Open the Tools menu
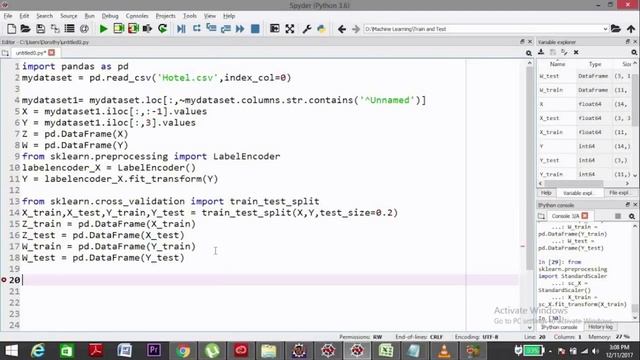The height and width of the screenshot is (360, 640). pyautogui.click(x=190, y=16)
